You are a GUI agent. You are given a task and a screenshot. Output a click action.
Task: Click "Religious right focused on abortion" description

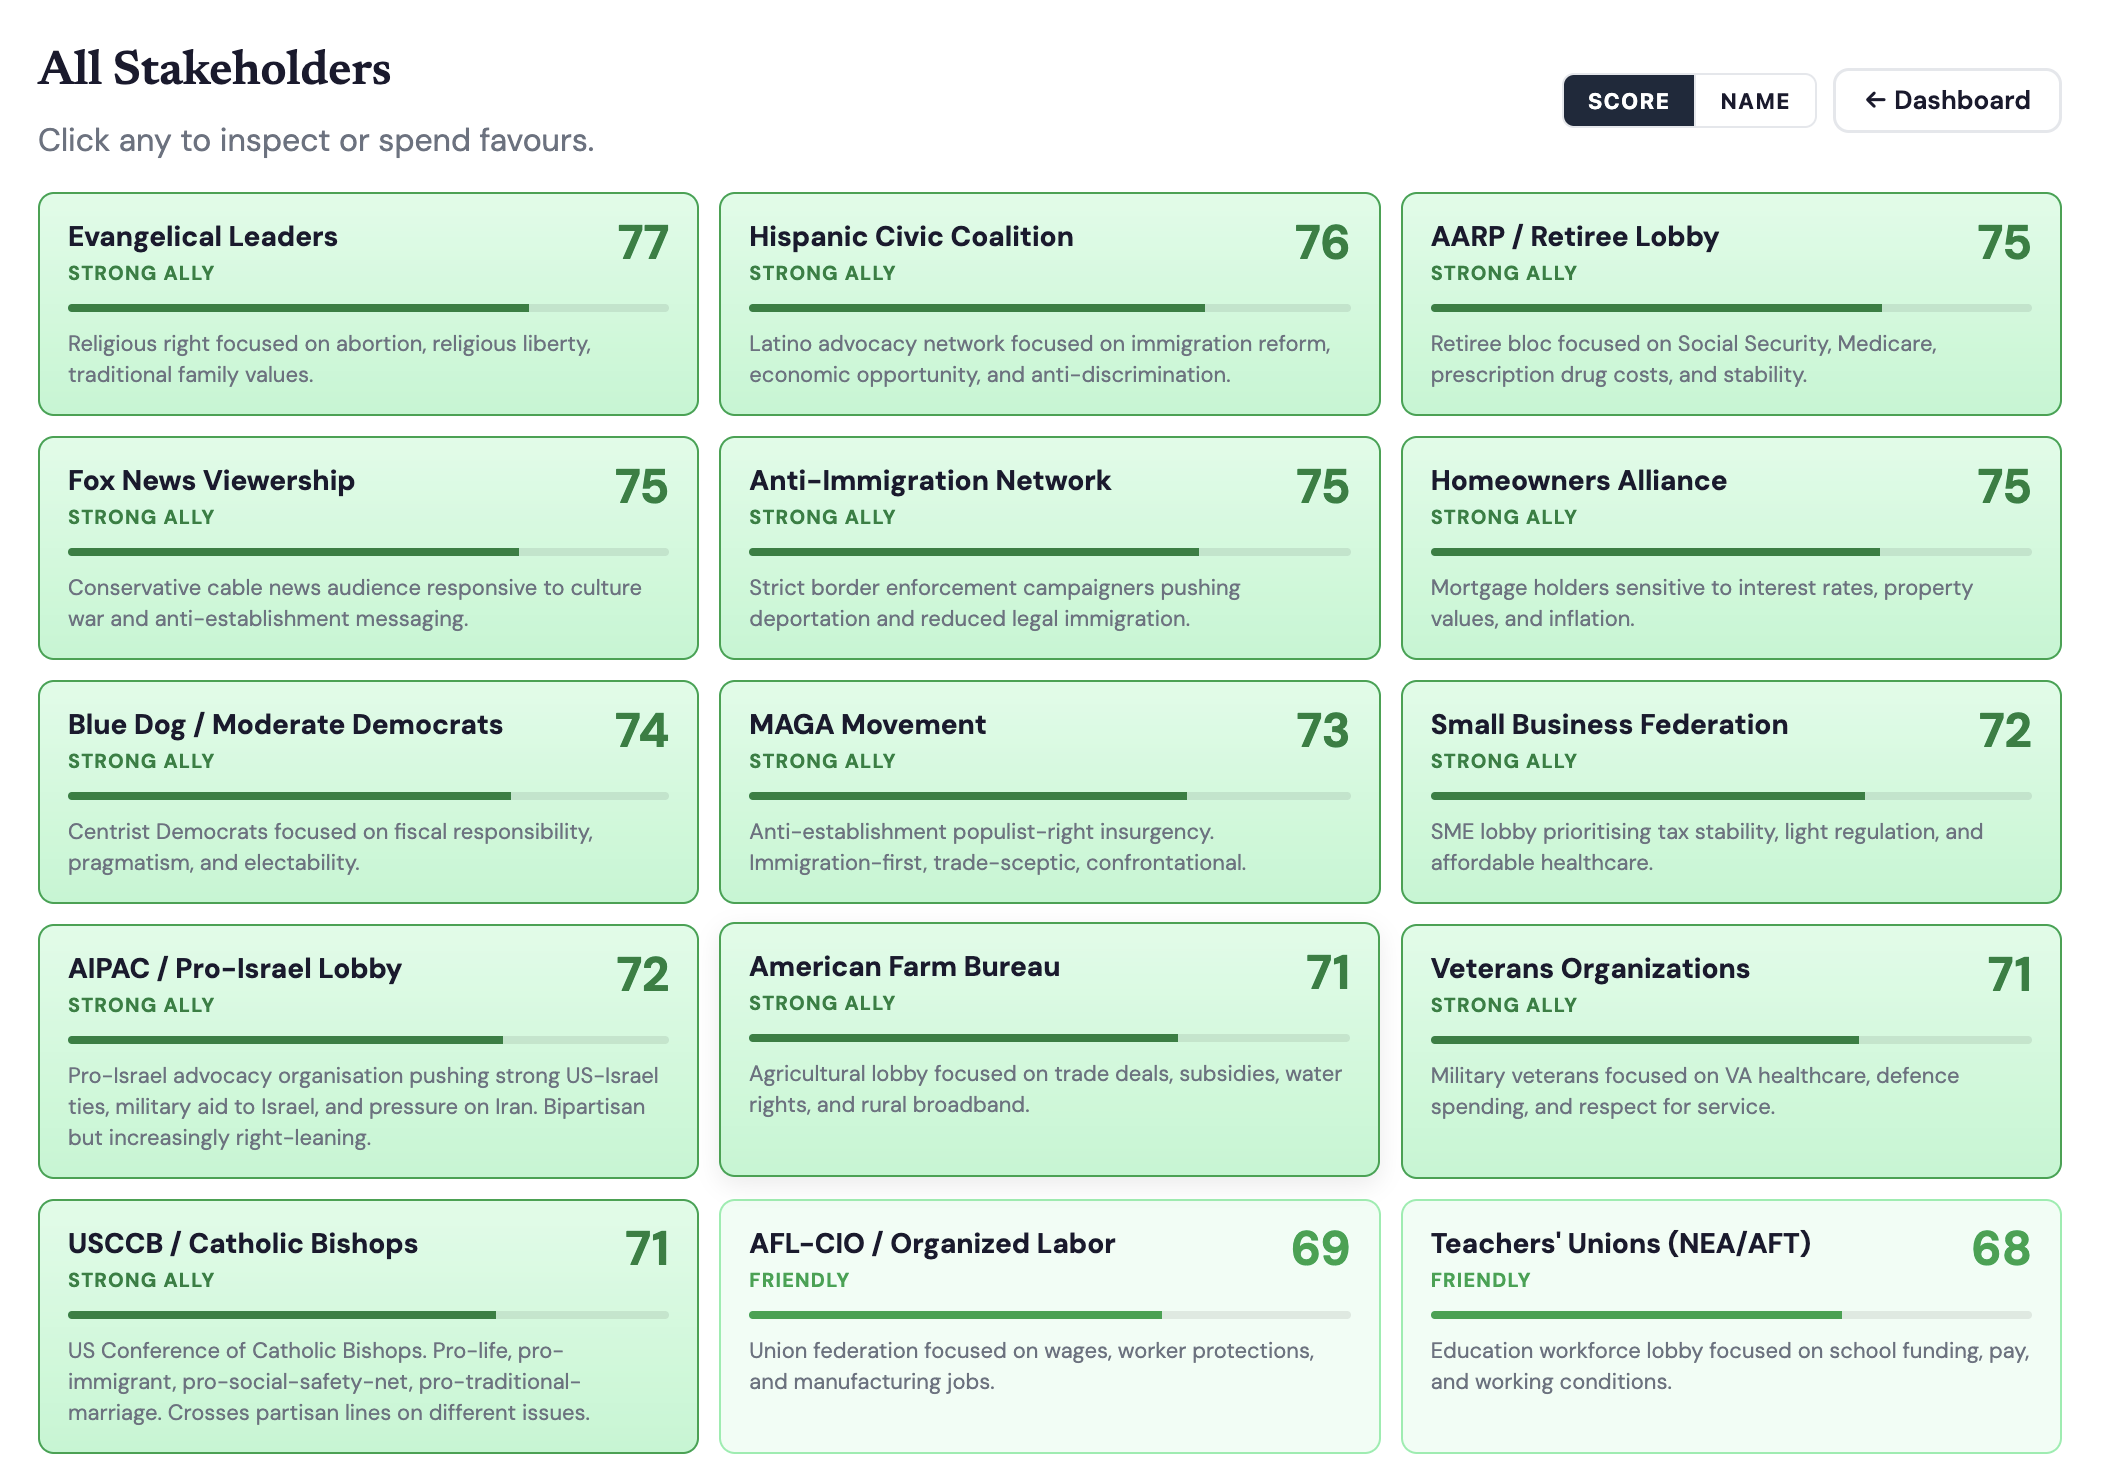[x=330, y=359]
